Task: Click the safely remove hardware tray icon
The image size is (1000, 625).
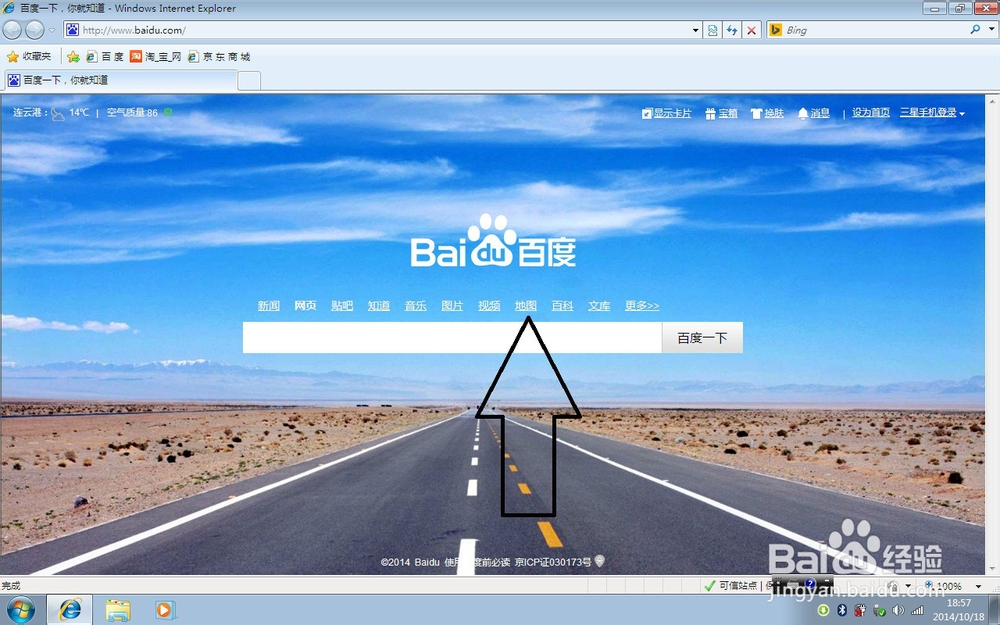Action: pyautogui.click(x=879, y=610)
